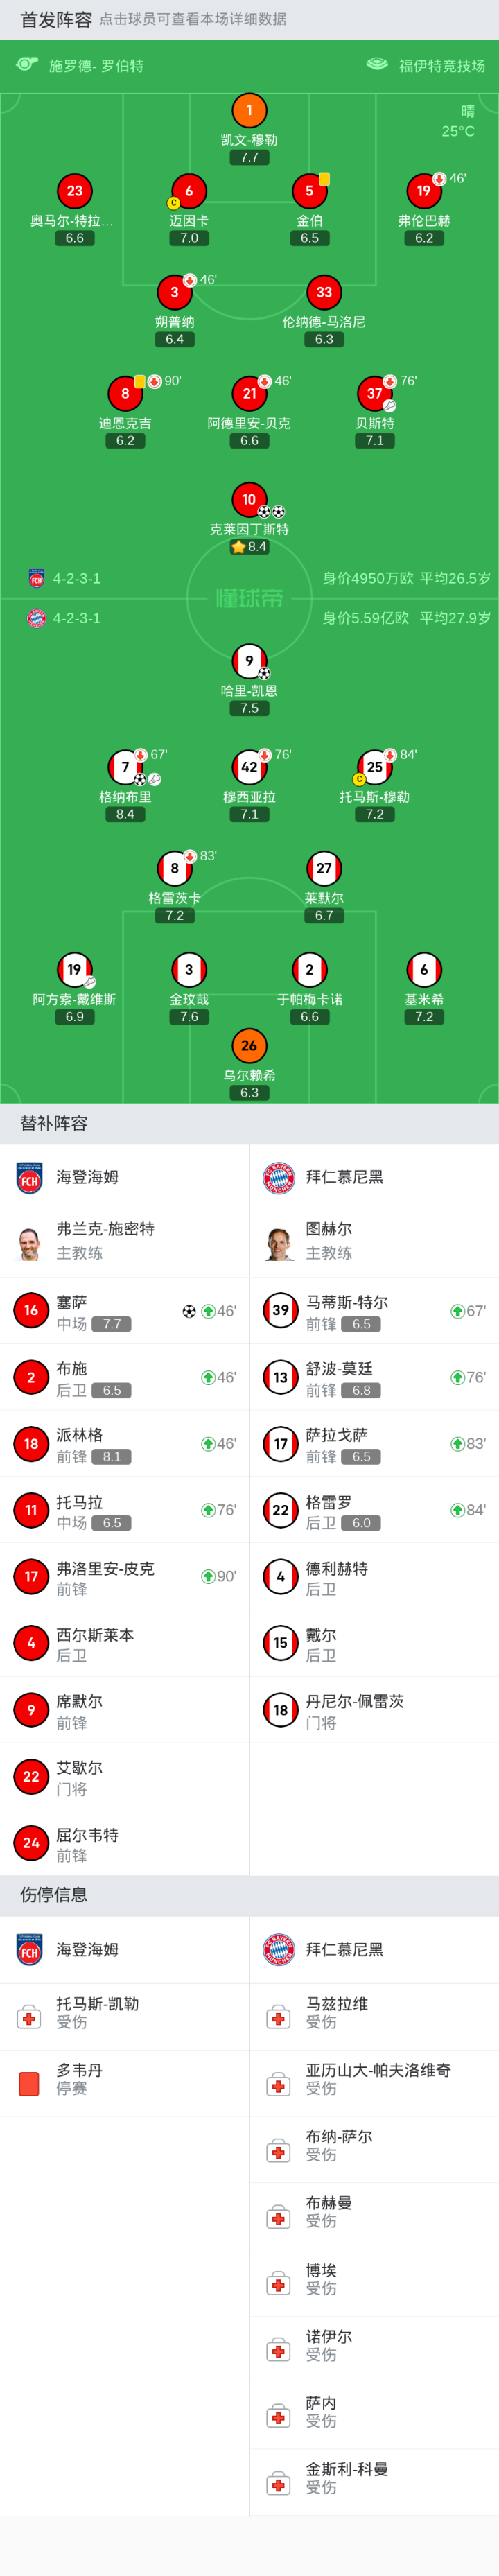
Task: Click referee Schröder-Robert name
Action: [96, 66]
